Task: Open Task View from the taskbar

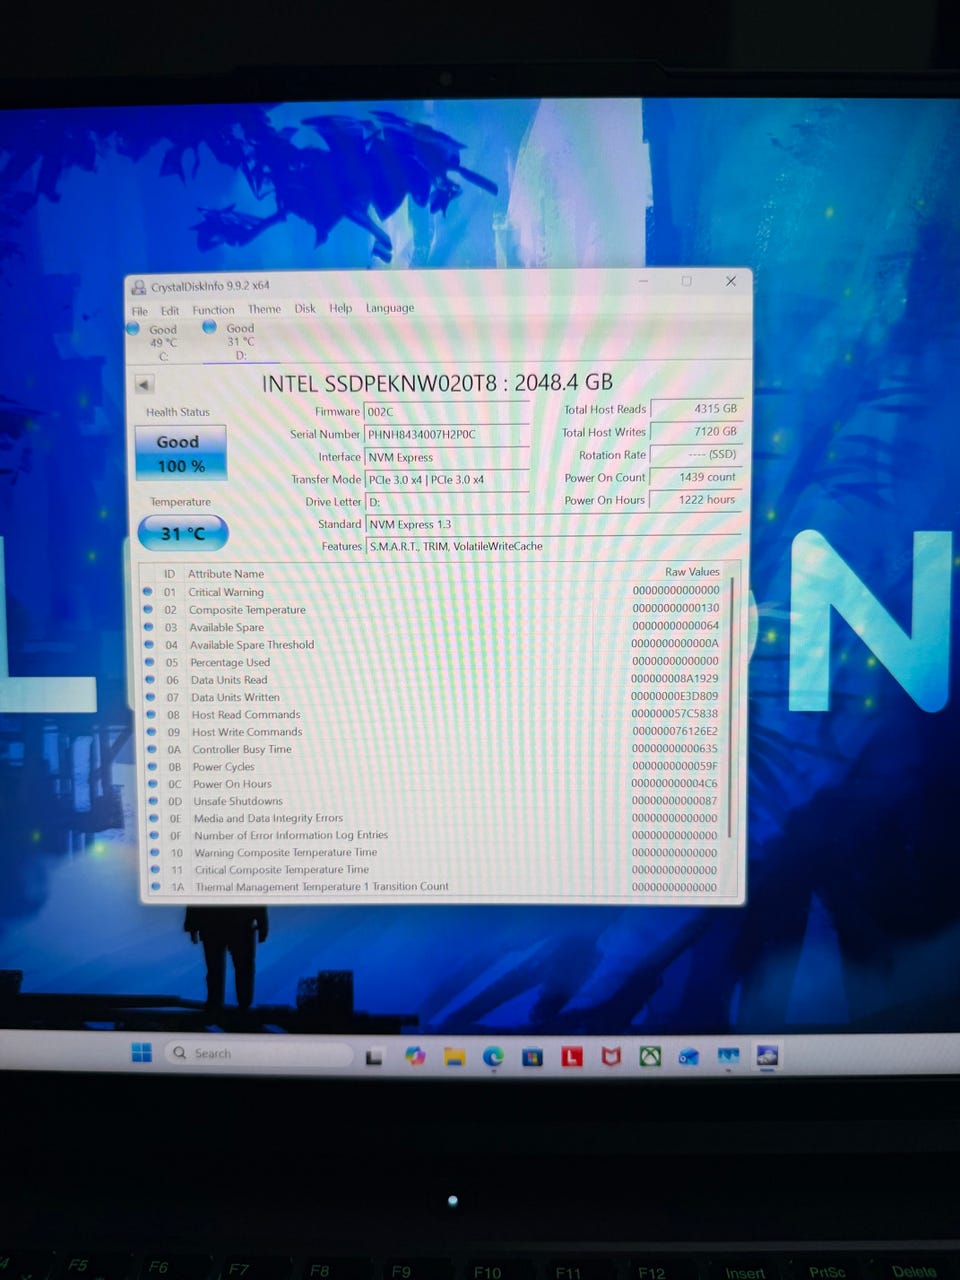Action: click(374, 1056)
